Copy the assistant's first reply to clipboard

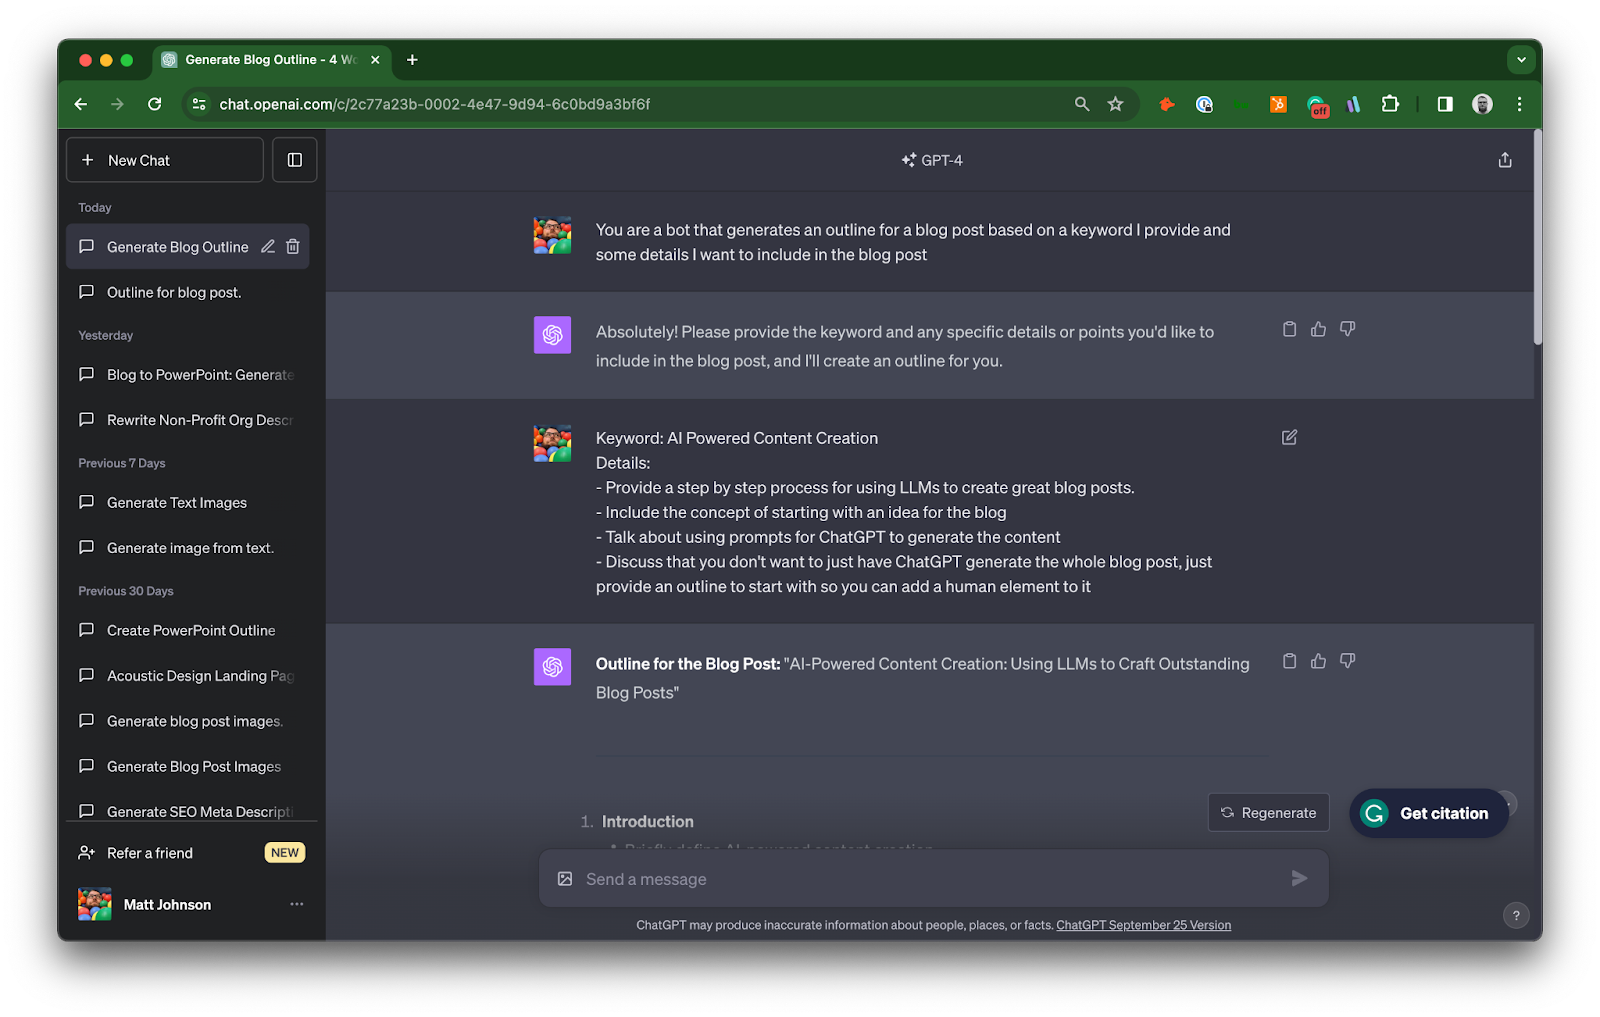coord(1288,328)
